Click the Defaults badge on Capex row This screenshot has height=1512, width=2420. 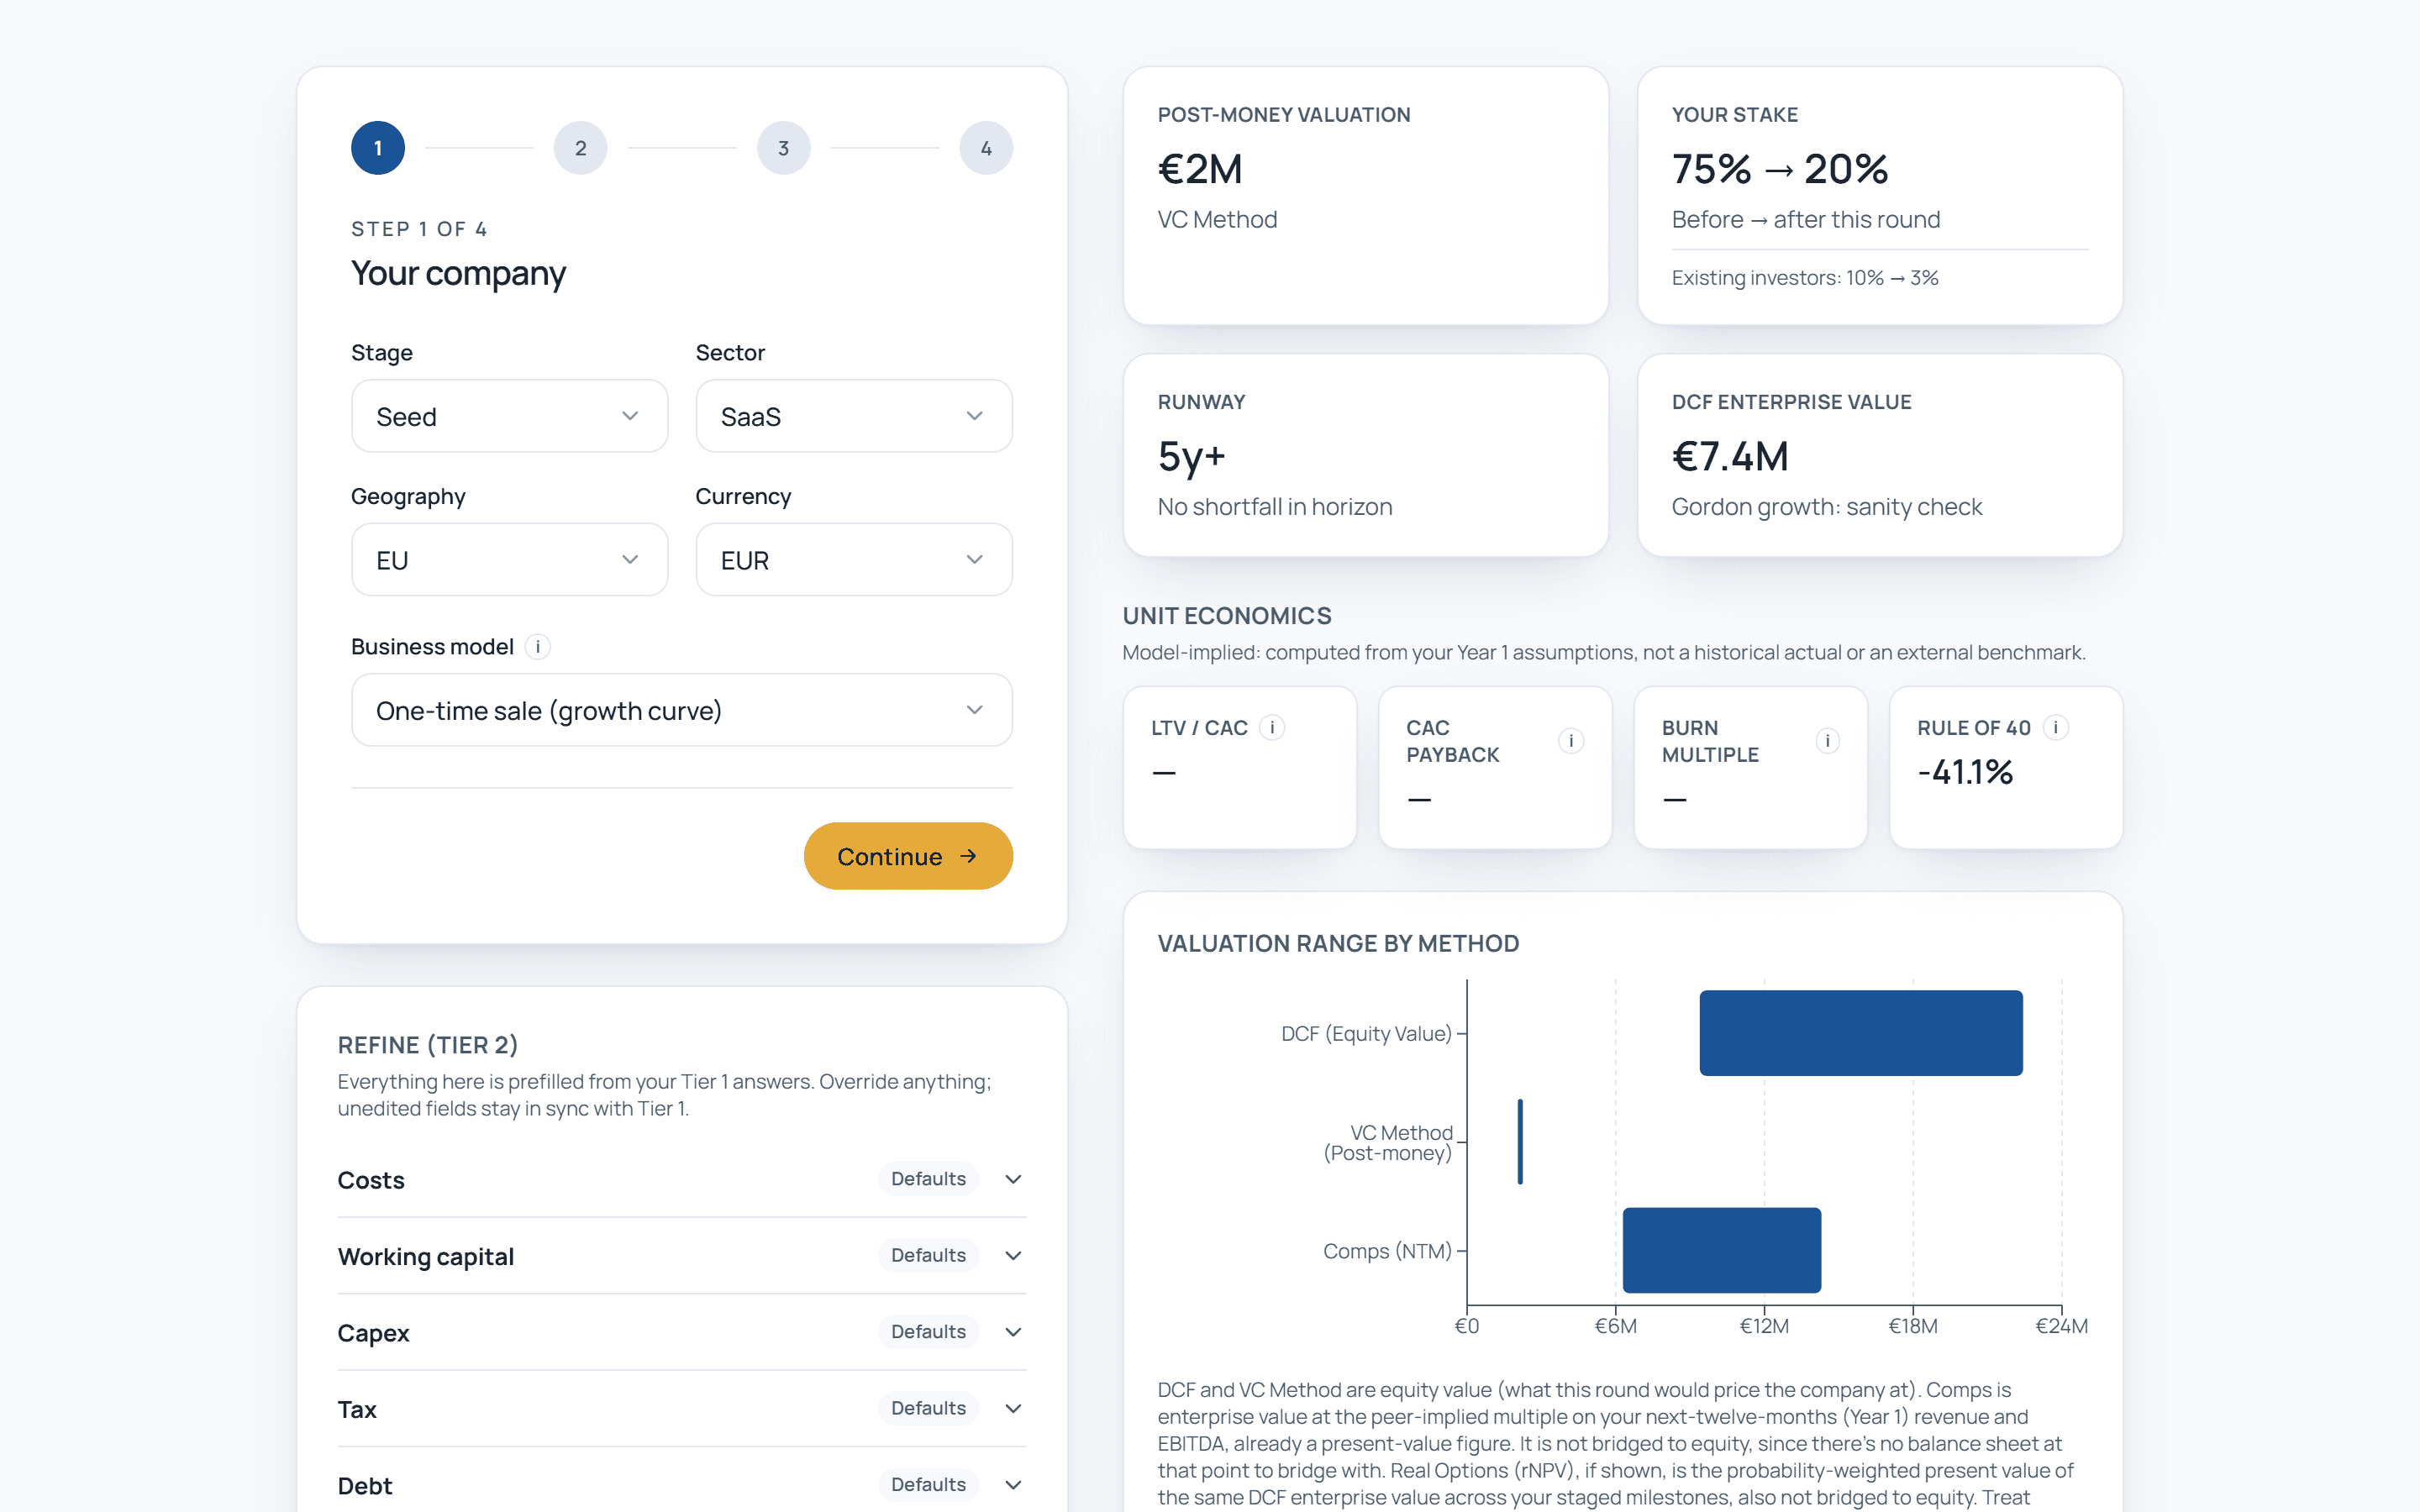point(928,1332)
